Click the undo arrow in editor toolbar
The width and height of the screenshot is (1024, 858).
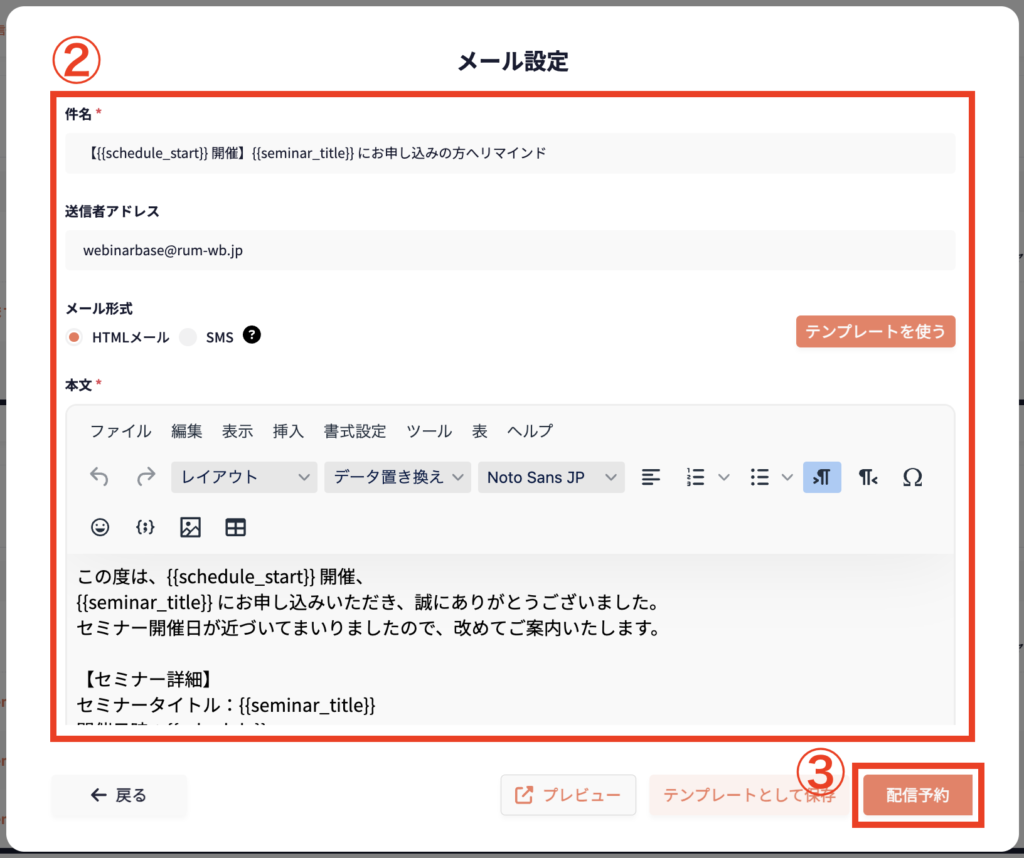click(99, 477)
